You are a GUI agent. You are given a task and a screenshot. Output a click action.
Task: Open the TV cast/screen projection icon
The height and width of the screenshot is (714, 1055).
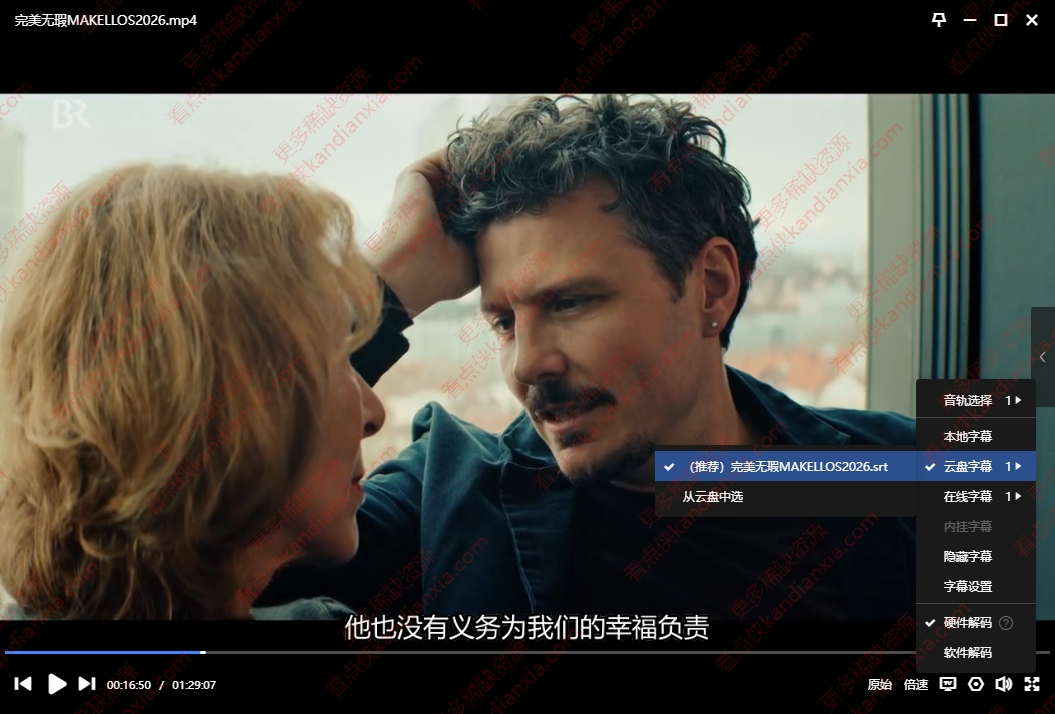947,684
